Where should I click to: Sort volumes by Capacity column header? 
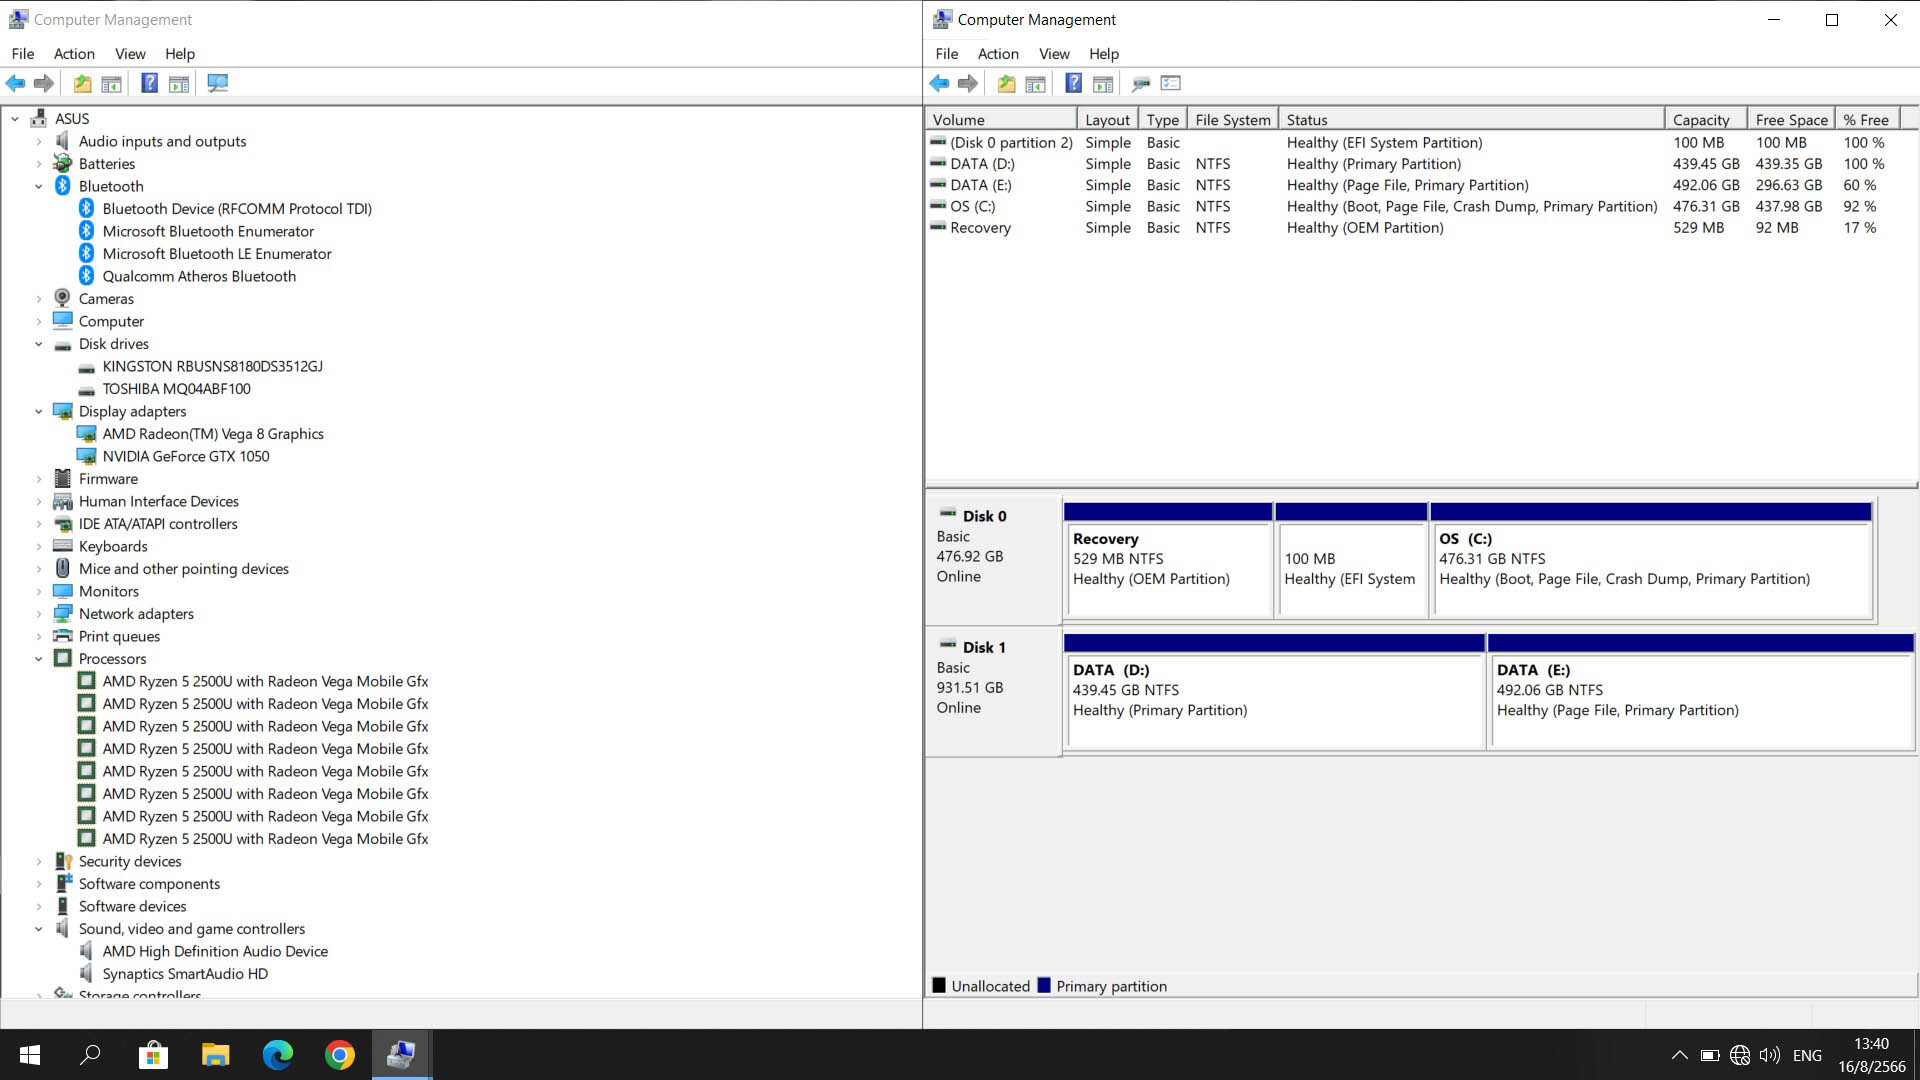click(1706, 119)
